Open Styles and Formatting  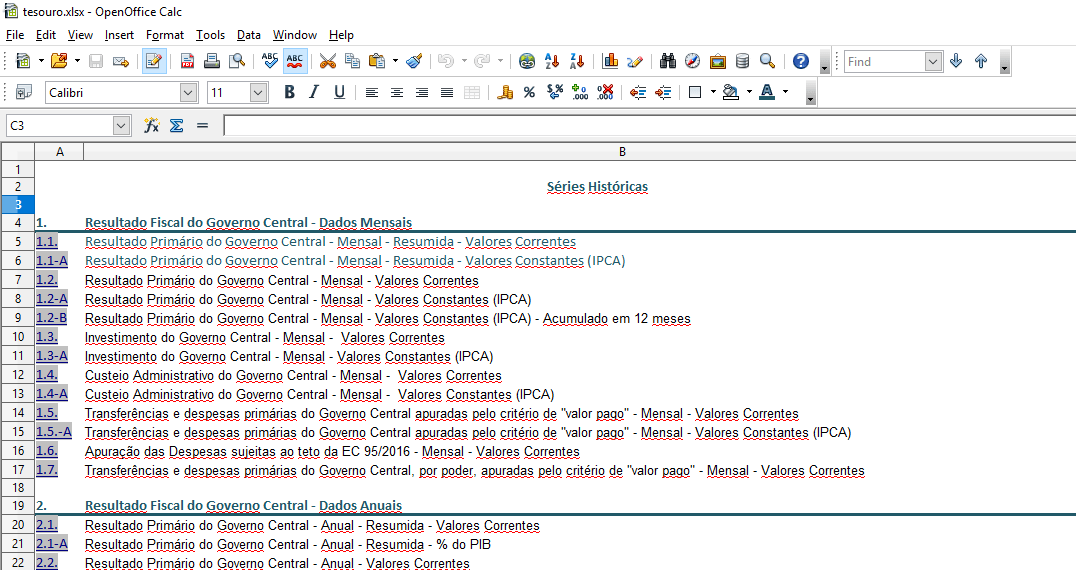click(23, 92)
